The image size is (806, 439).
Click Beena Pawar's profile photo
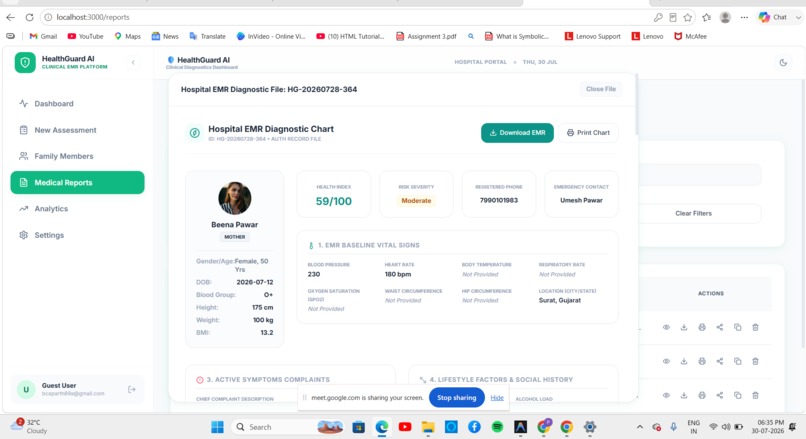click(x=234, y=198)
